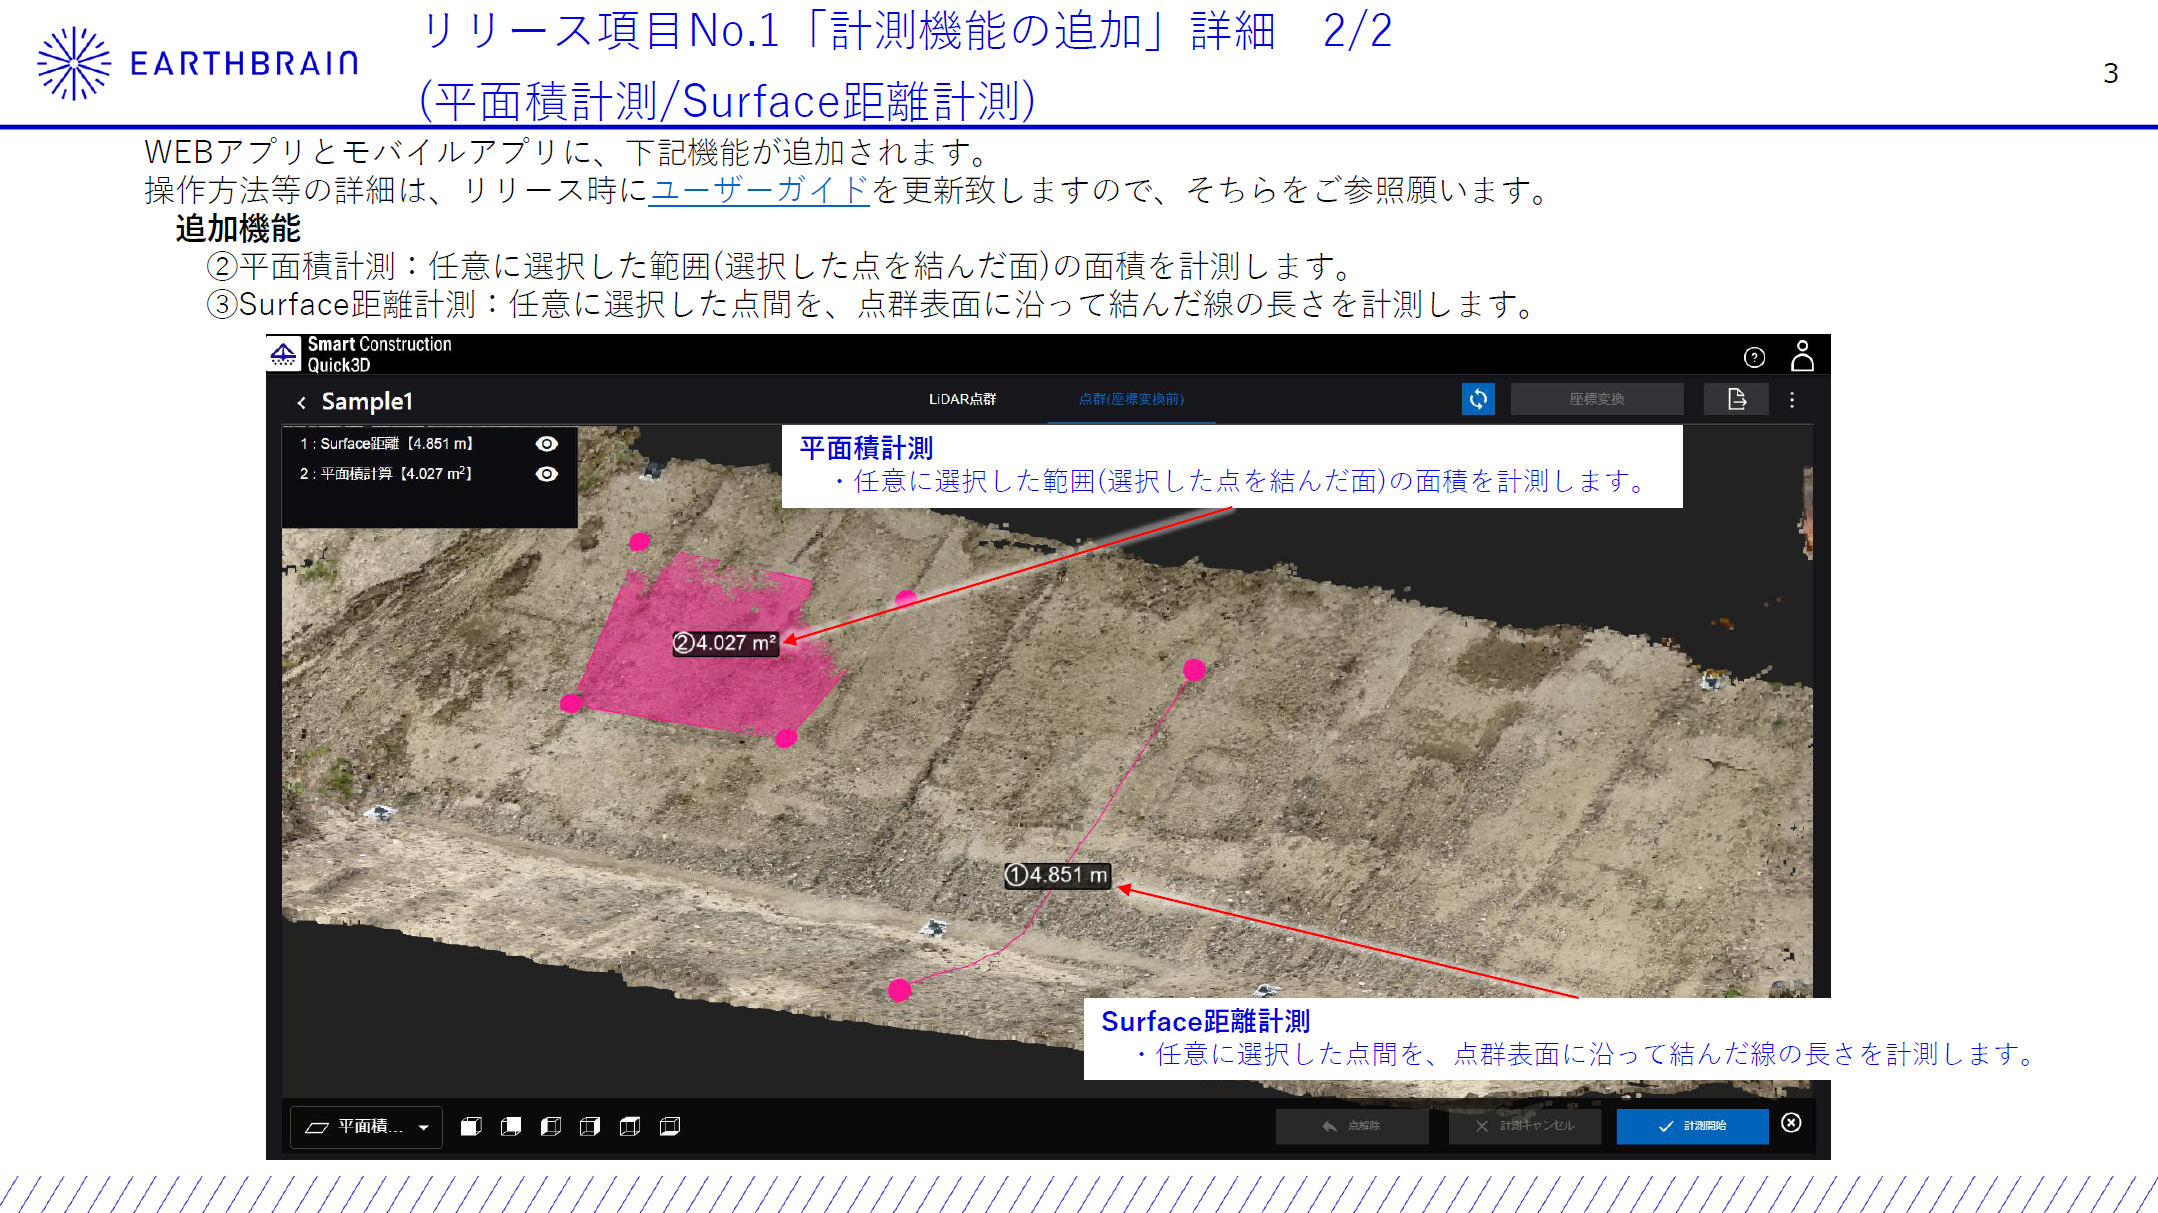Open the ユーザーガイド hyperlink
2158x1213 pixels.
pyautogui.click(x=760, y=190)
